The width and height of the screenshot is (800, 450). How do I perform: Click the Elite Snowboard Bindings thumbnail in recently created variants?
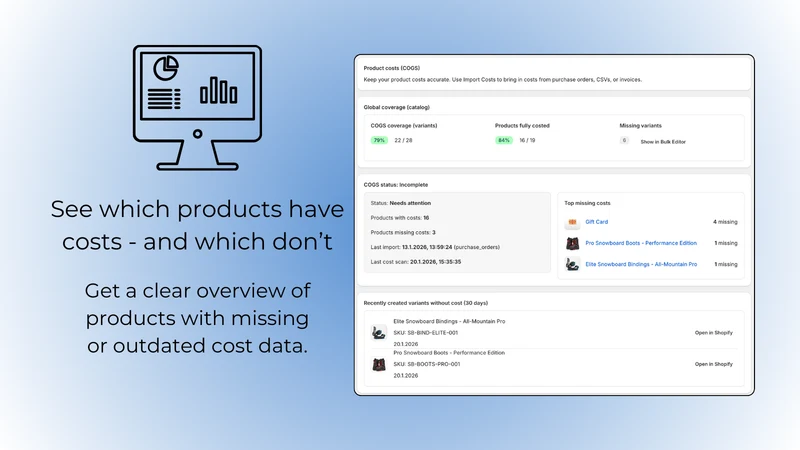point(379,333)
